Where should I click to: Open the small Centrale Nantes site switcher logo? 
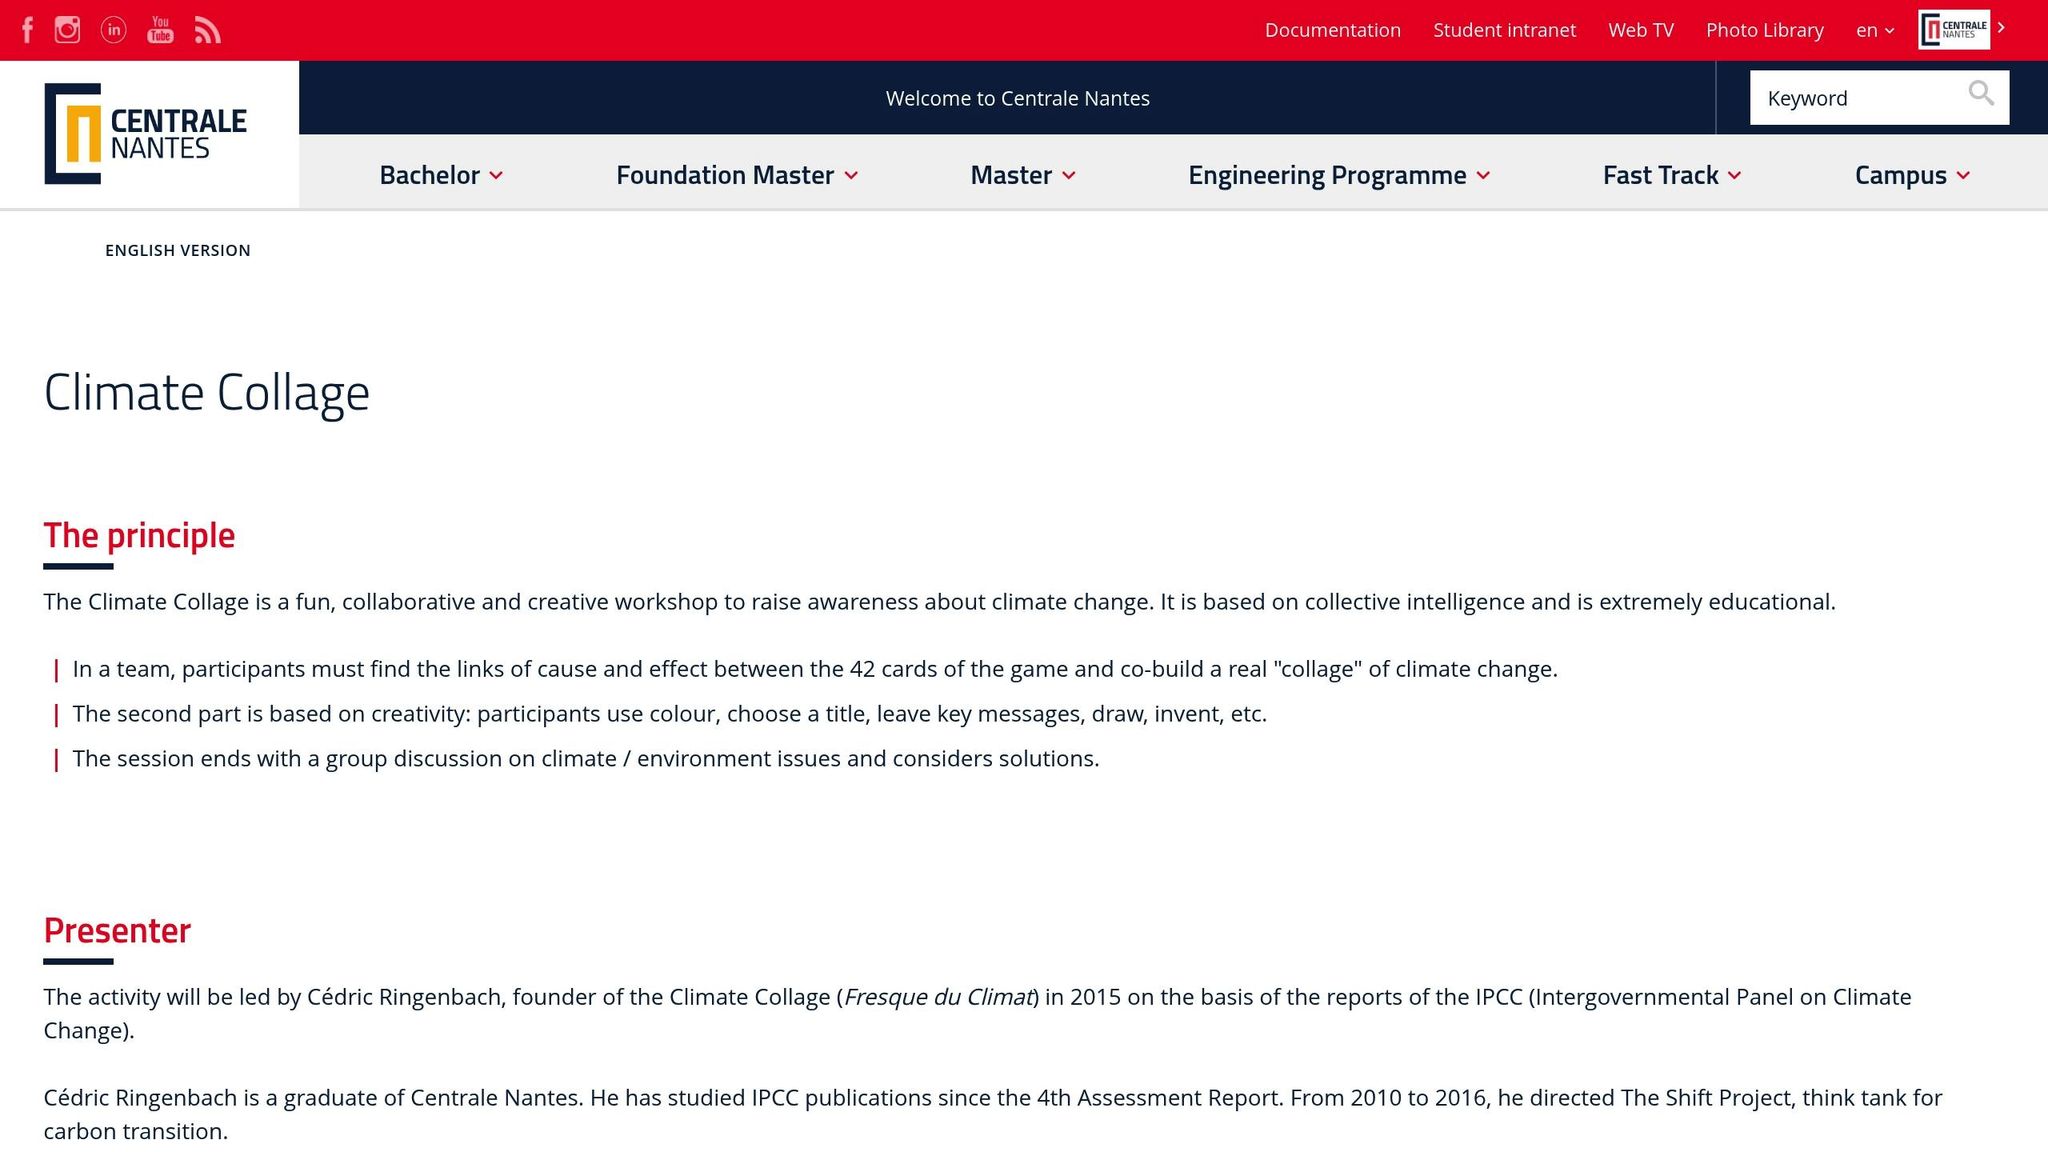point(1953,29)
